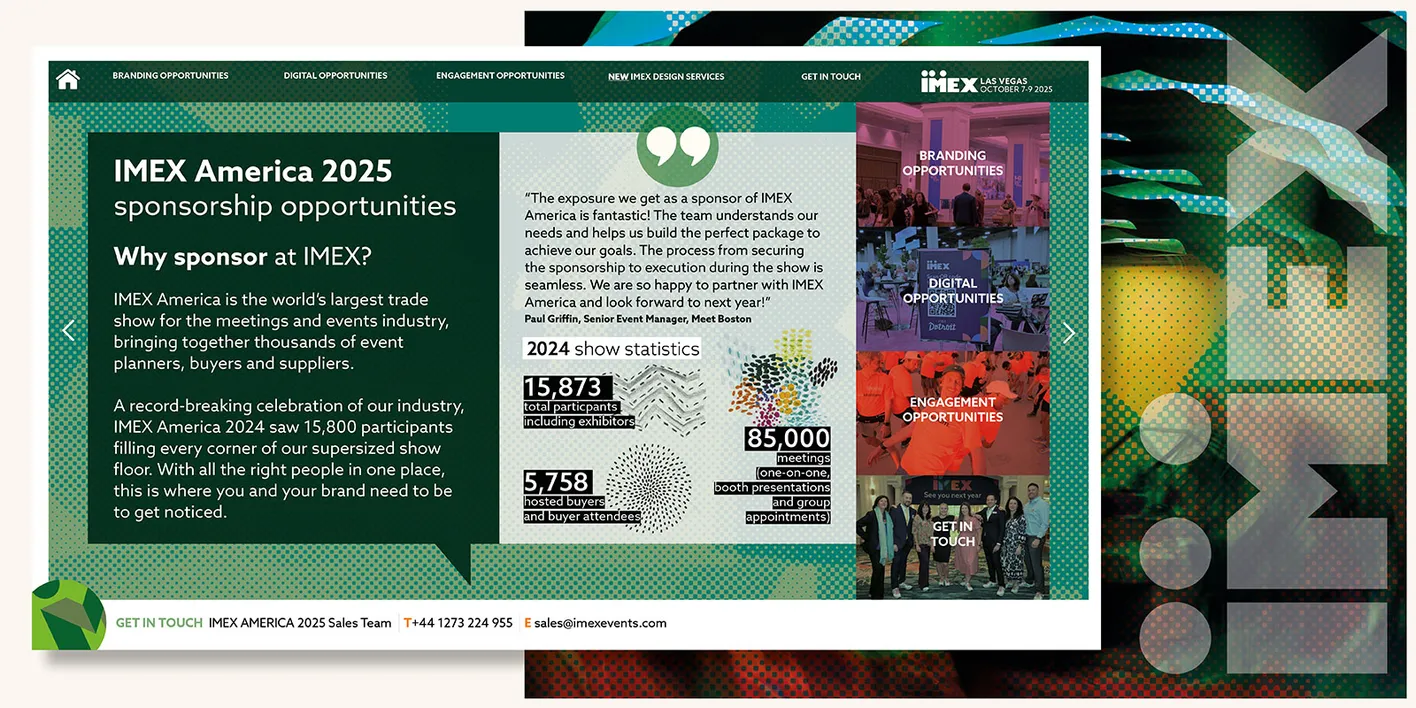Click the 'Paul Griffin, Senior Event Manager' attribution
This screenshot has width=1416, height=708.
(638, 319)
